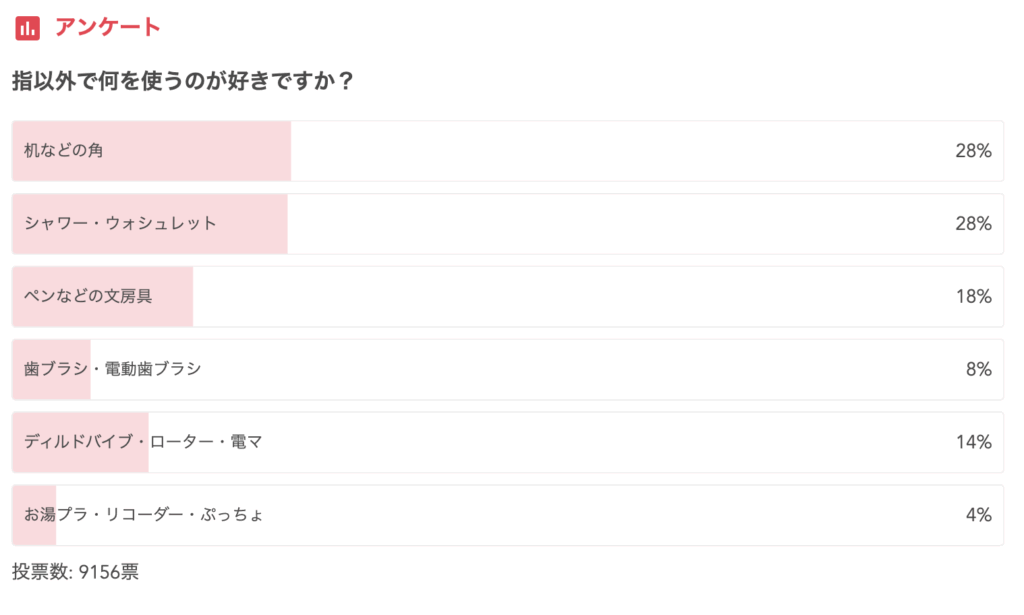Pick the お湯プラ・リコーダー・ぷっちょ option label

(x=144, y=515)
